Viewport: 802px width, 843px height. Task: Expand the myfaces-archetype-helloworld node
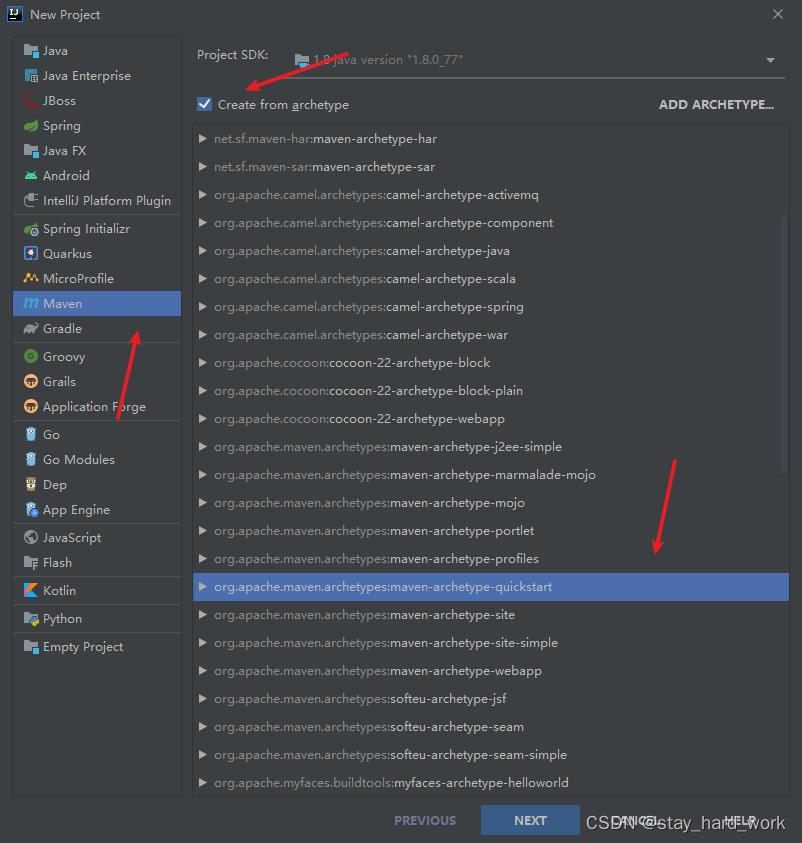point(203,783)
